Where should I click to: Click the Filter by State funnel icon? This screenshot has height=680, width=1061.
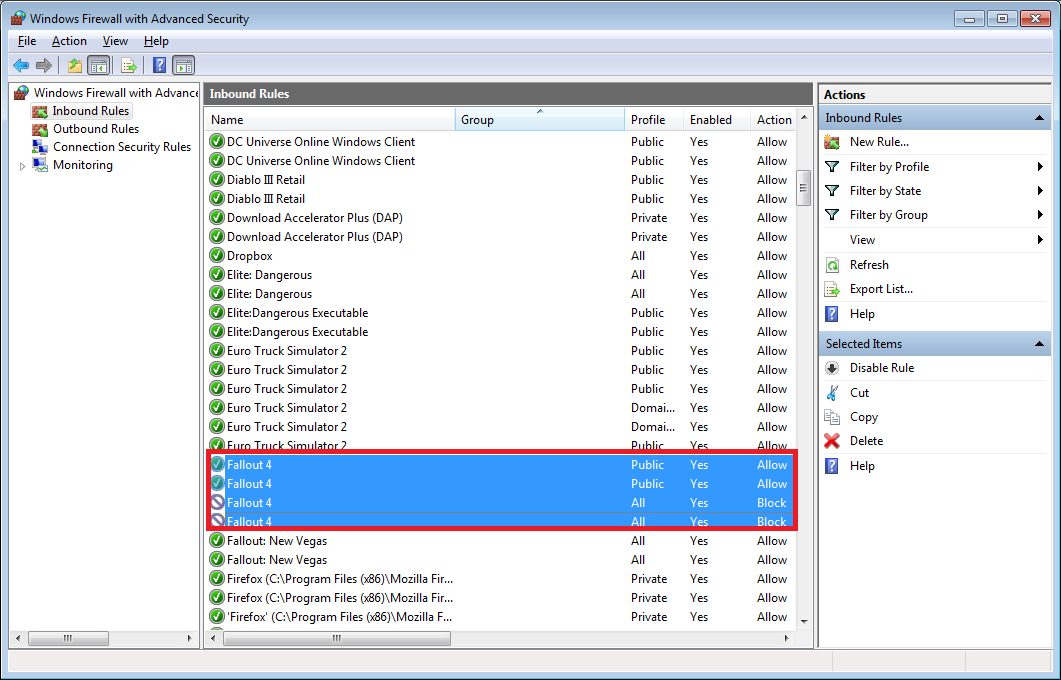(832, 191)
